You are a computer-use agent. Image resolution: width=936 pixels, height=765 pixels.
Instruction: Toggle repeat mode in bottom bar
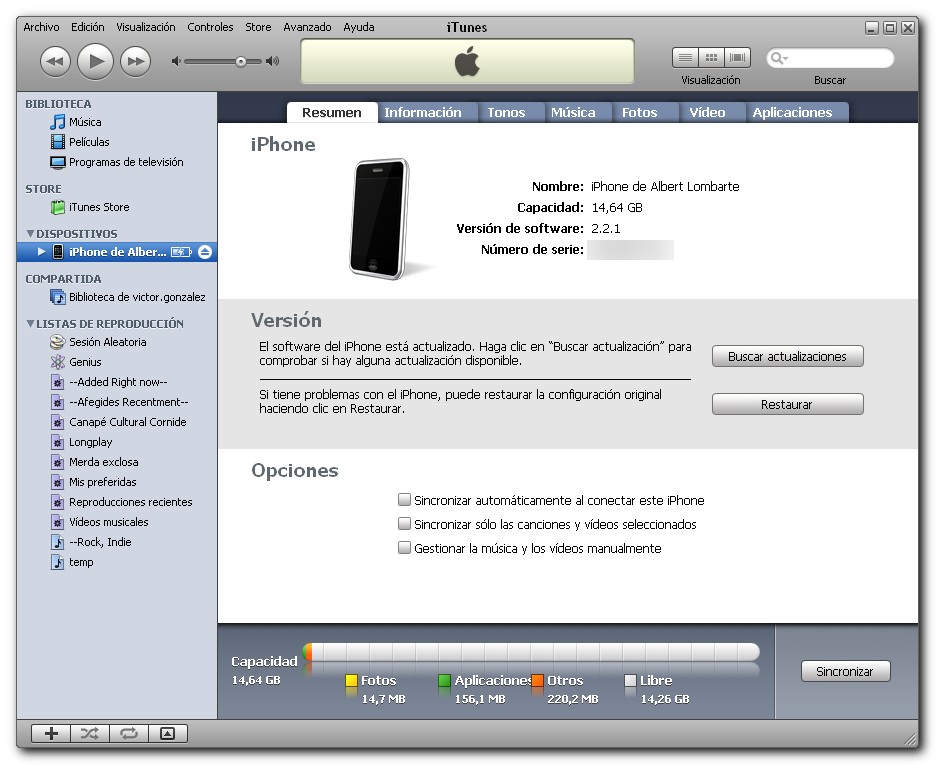click(x=129, y=733)
